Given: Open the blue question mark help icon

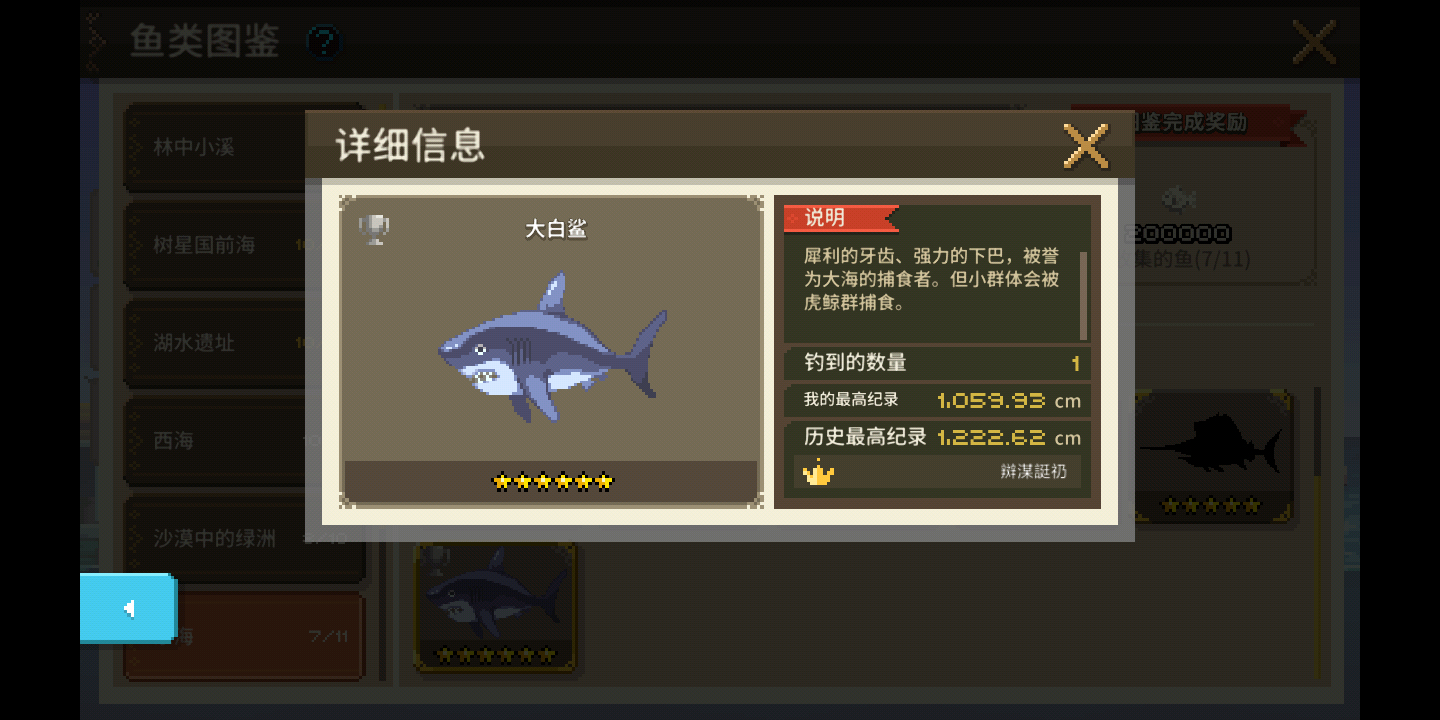Looking at the screenshot, I should pyautogui.click(x=323, y=42).
